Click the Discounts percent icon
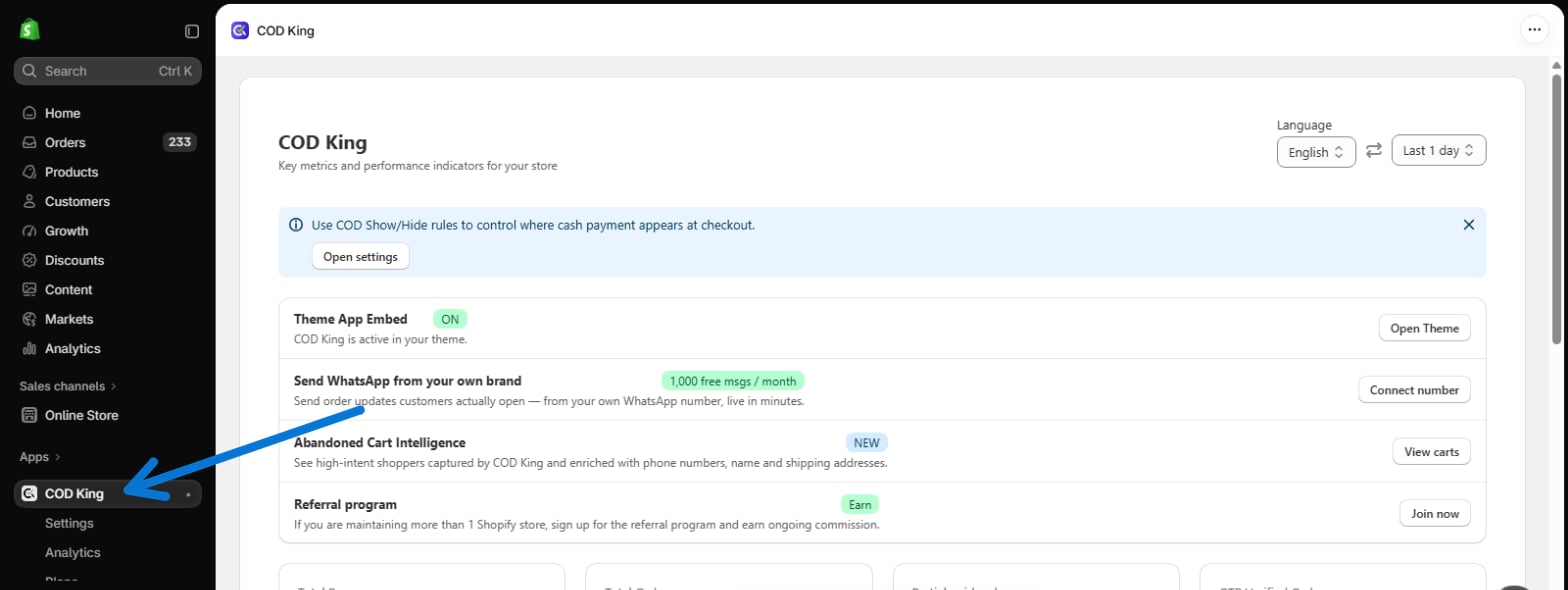The height and width of the screenshot is (590, 1568). pyautogui.click(x=29, y=260)
